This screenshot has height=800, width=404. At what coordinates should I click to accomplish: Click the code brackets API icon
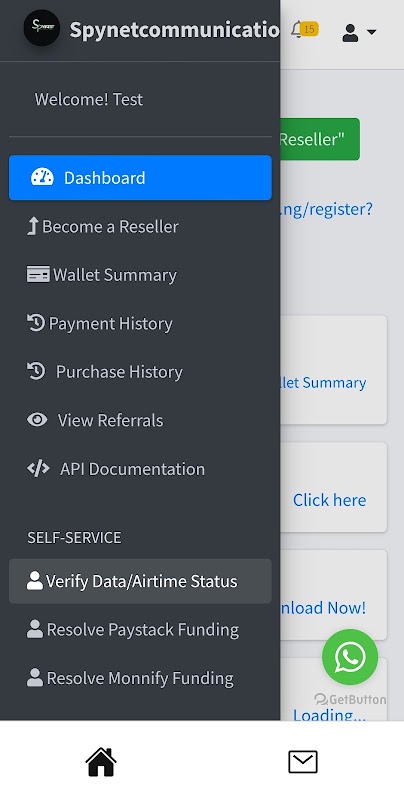(38, 468)
